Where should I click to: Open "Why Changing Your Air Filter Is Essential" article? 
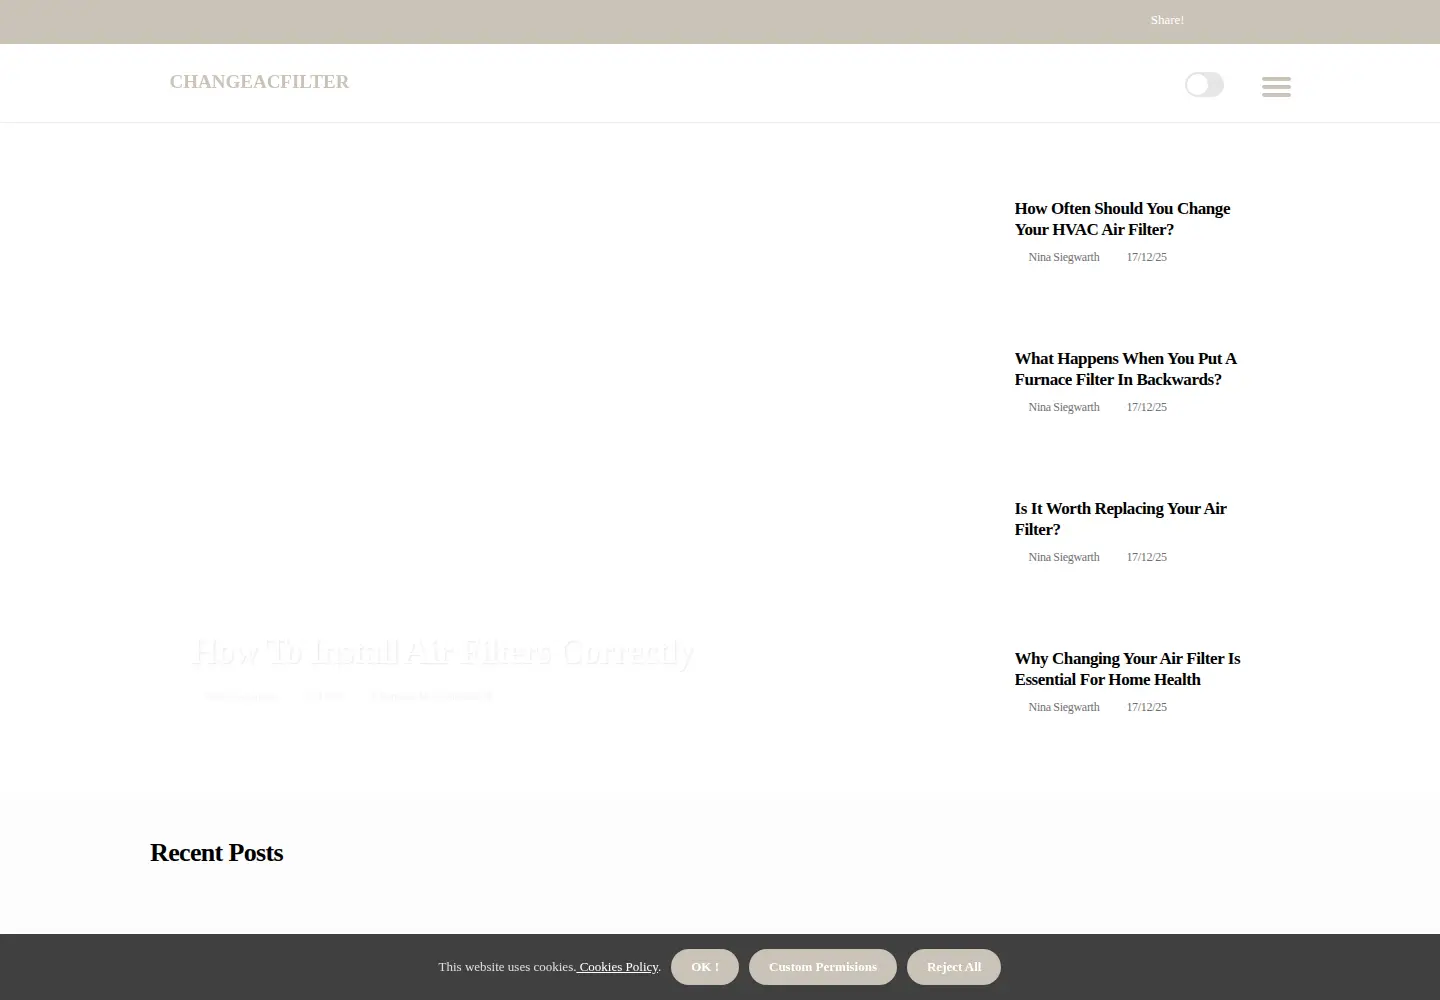pos(1127,669)
